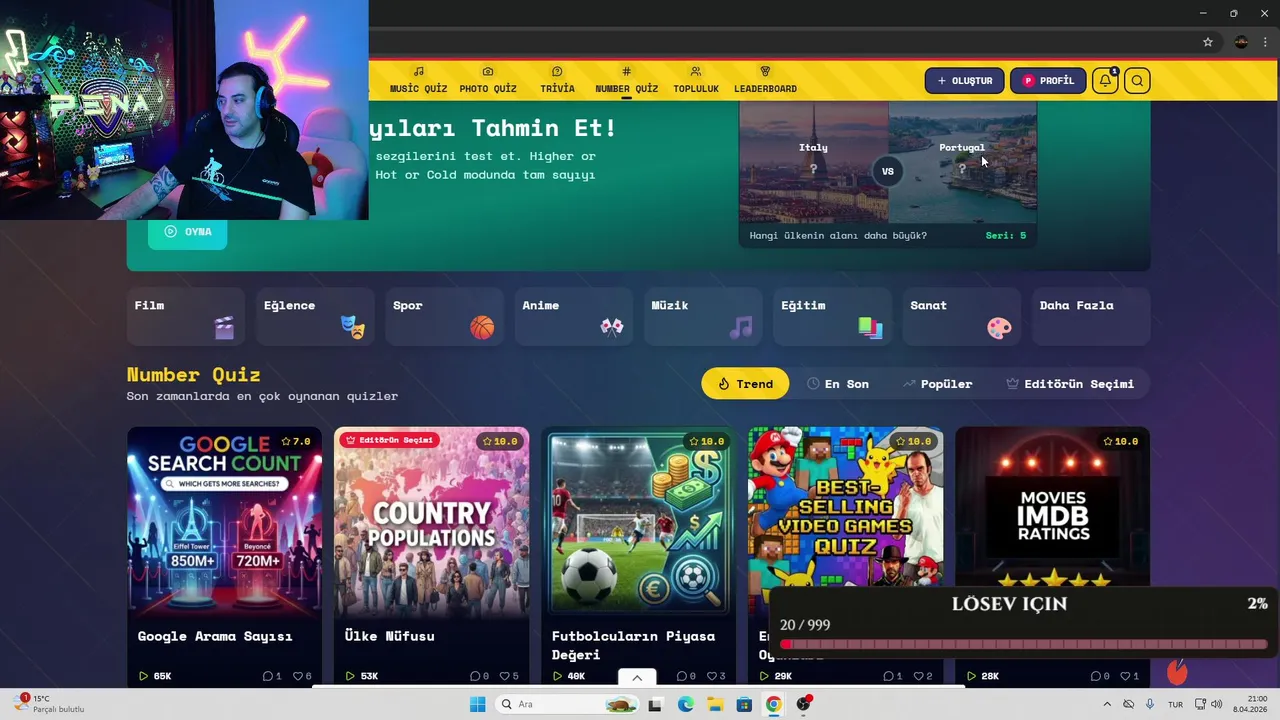The width and height of the screenshot is (1280, 720).
Task: Click the Ülke Nüfusu title
Action: [x=389, y=636]
